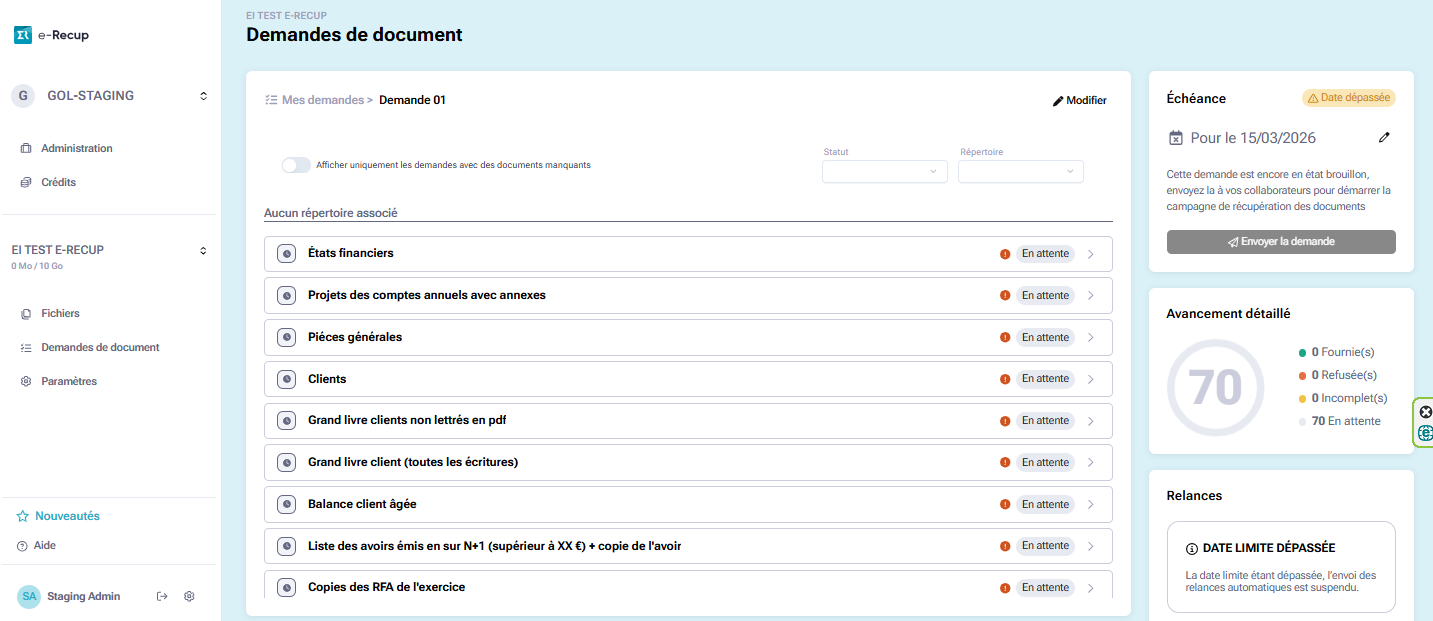Click the Envoyer la demande button
This screenshot has width=1433, height=621.
tap(1280, 242)
